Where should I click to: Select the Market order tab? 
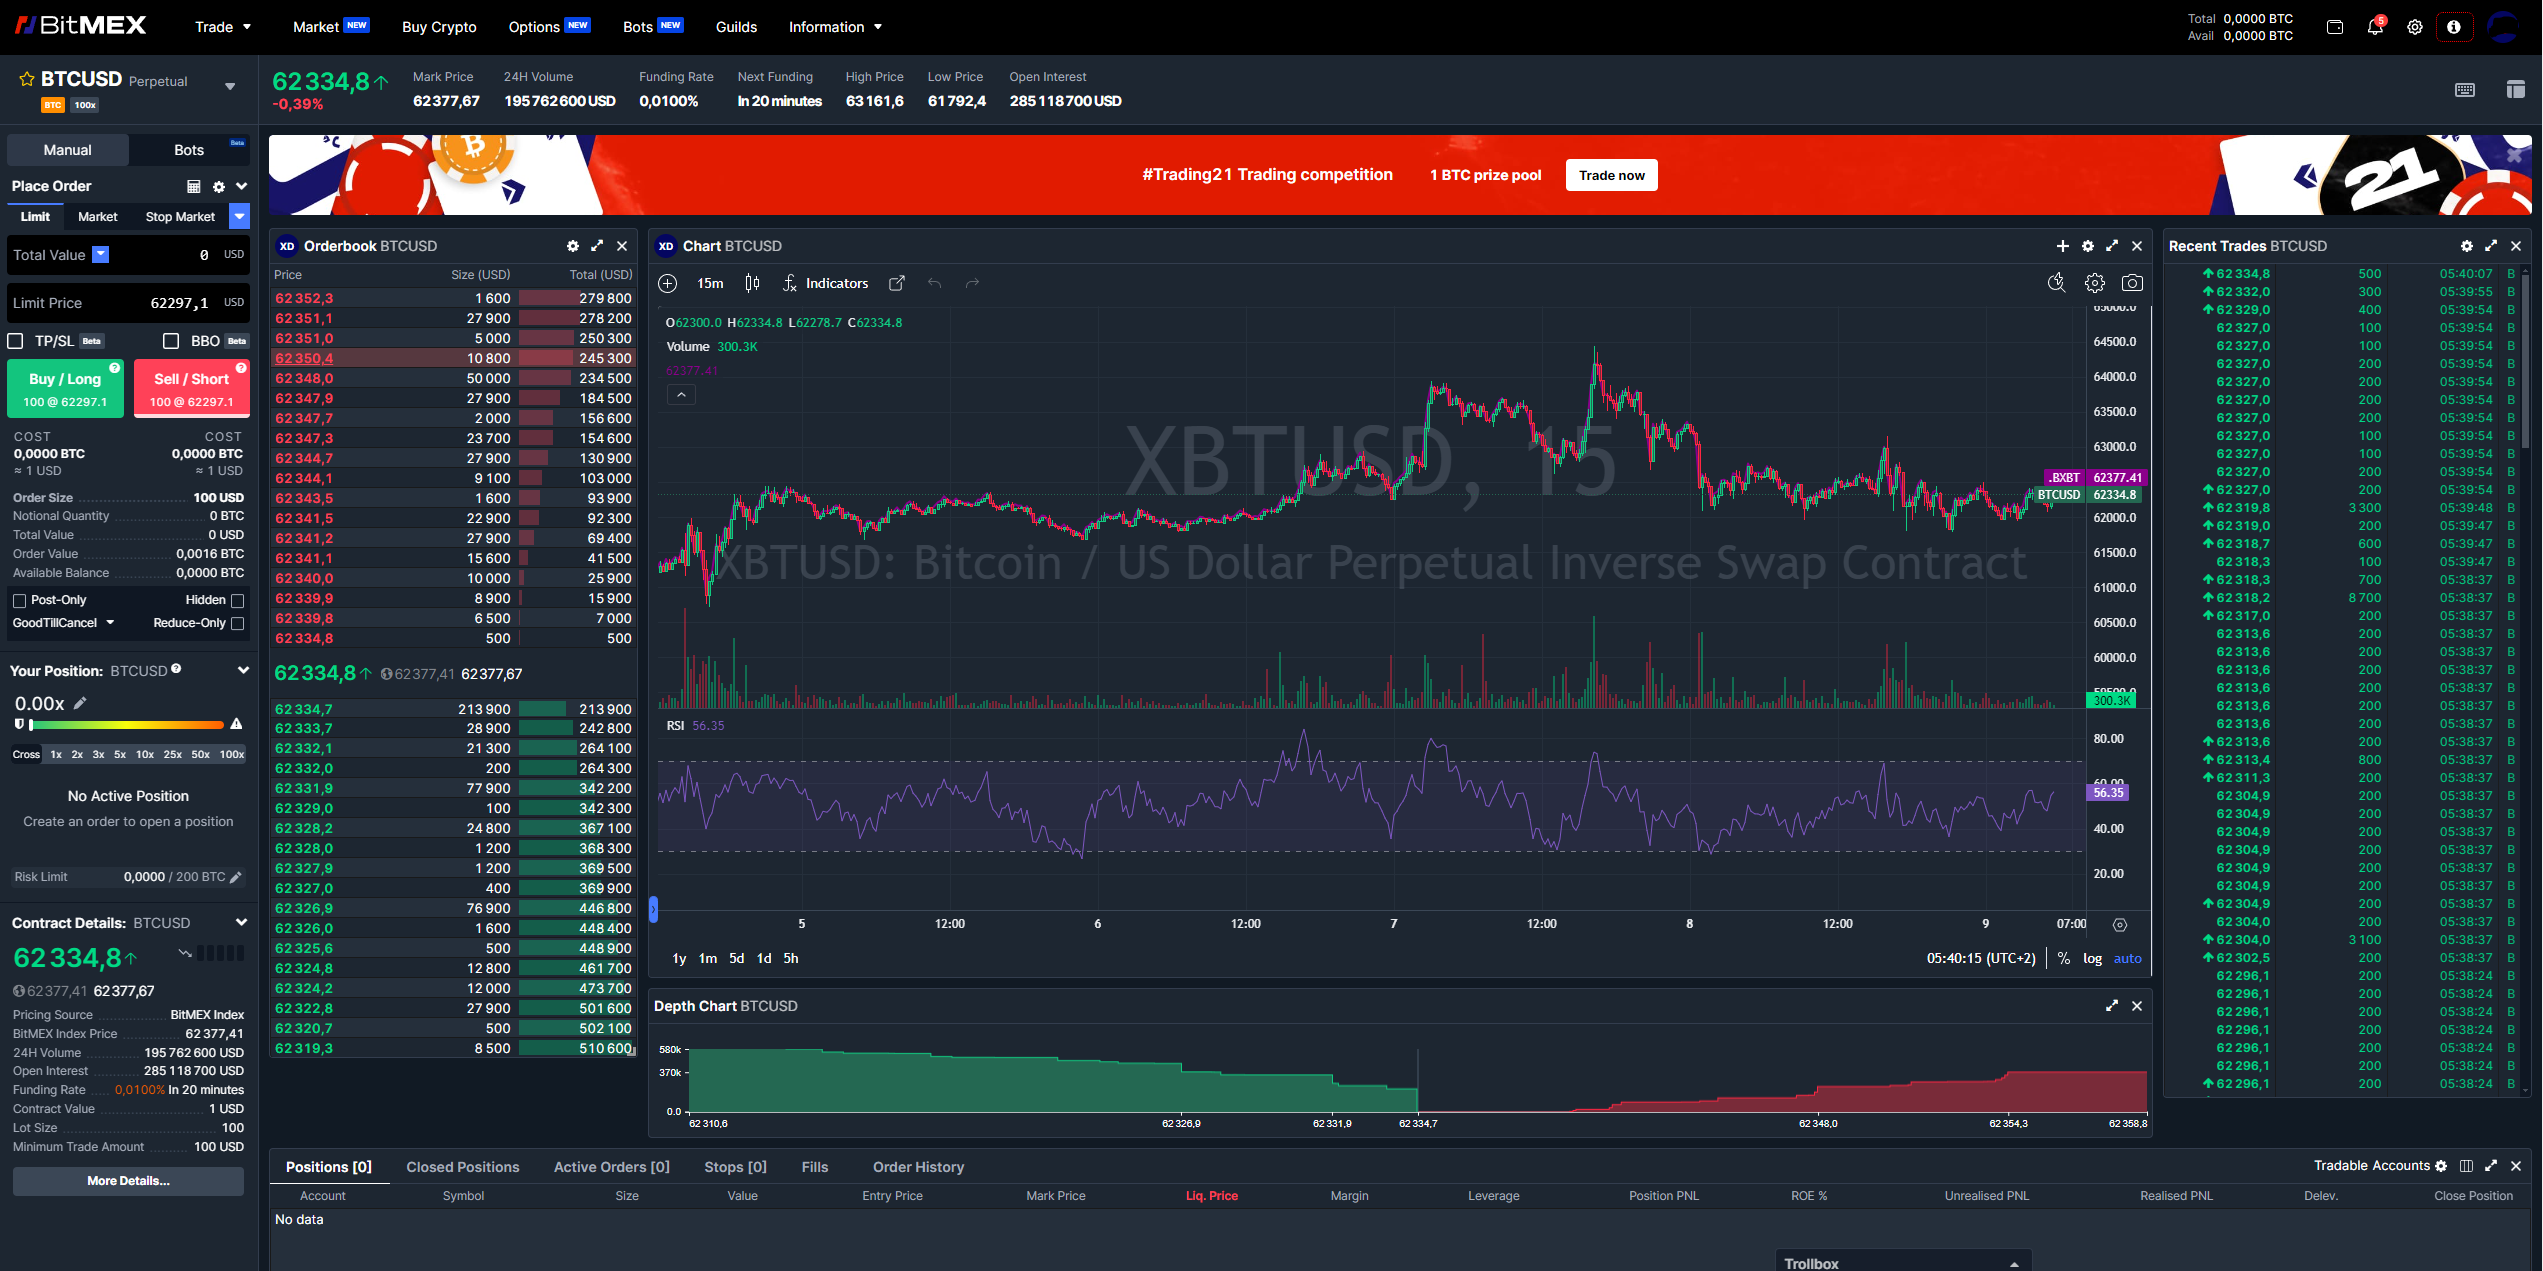coord(98,216)
